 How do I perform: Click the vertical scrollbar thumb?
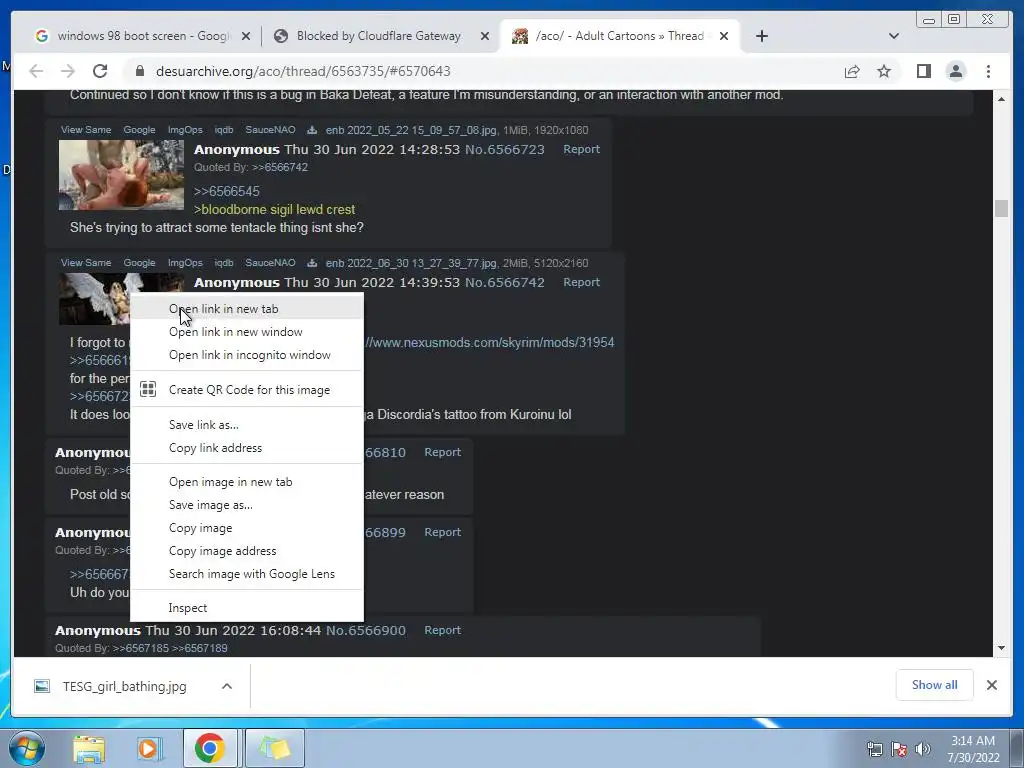pos(1002,209)
